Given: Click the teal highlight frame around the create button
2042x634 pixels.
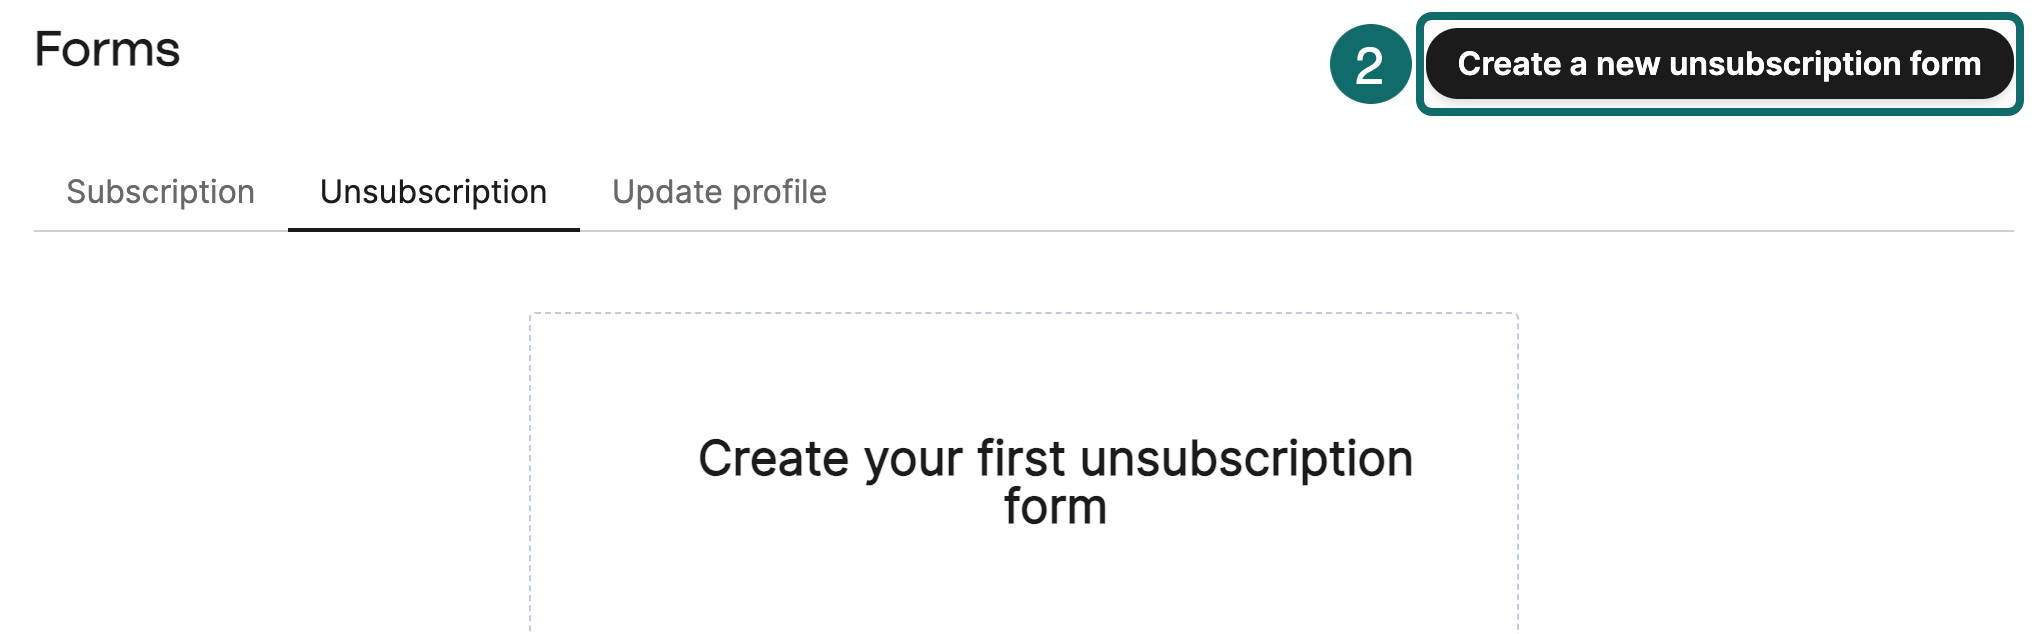Looking at the screenshot, I should point(1719,17).
